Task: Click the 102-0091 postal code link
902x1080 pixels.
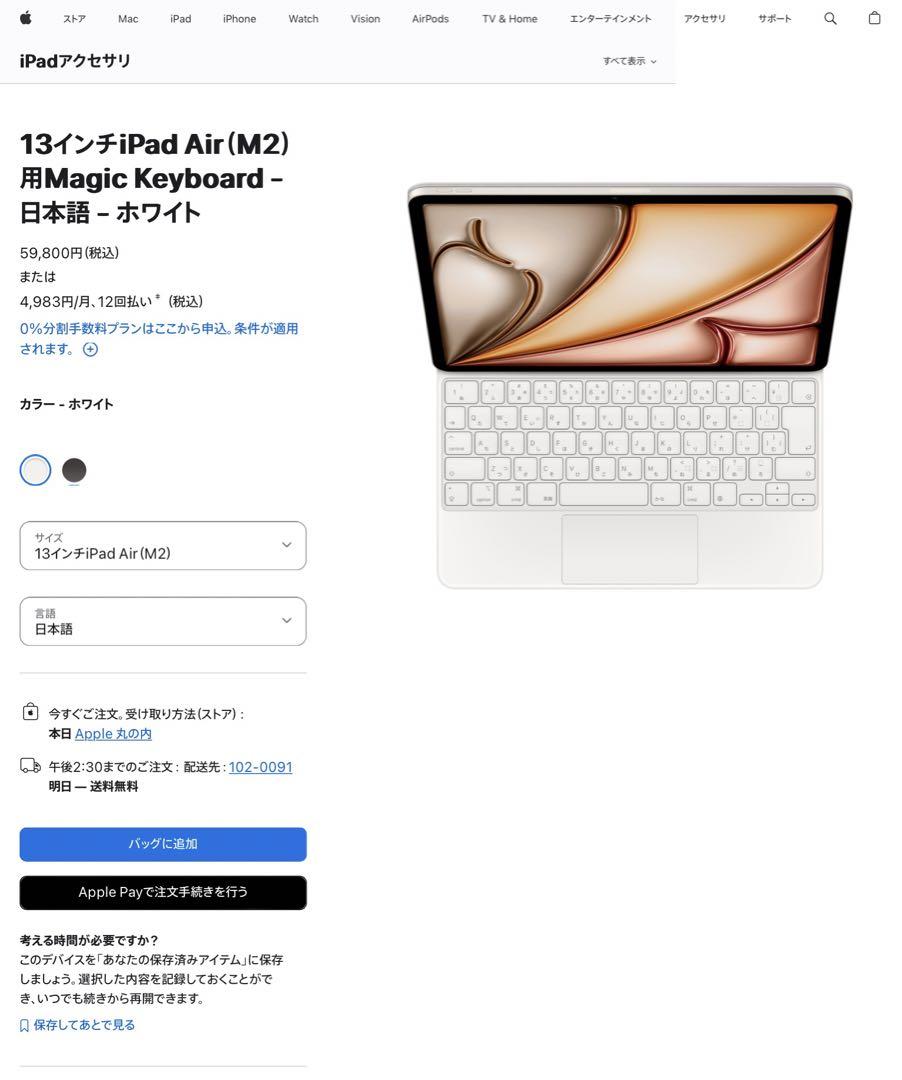Action: 260,767
